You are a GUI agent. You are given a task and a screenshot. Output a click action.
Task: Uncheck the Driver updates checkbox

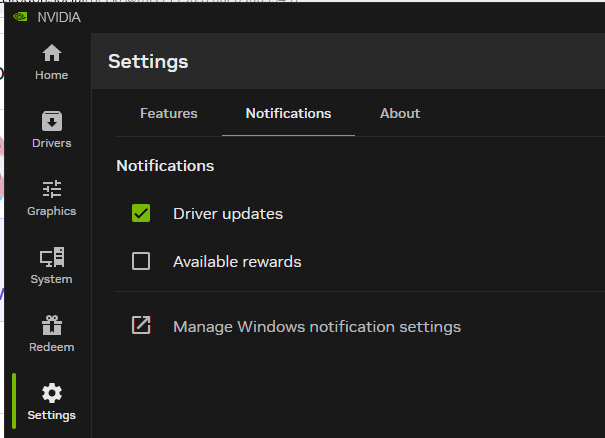coord(141,213)
